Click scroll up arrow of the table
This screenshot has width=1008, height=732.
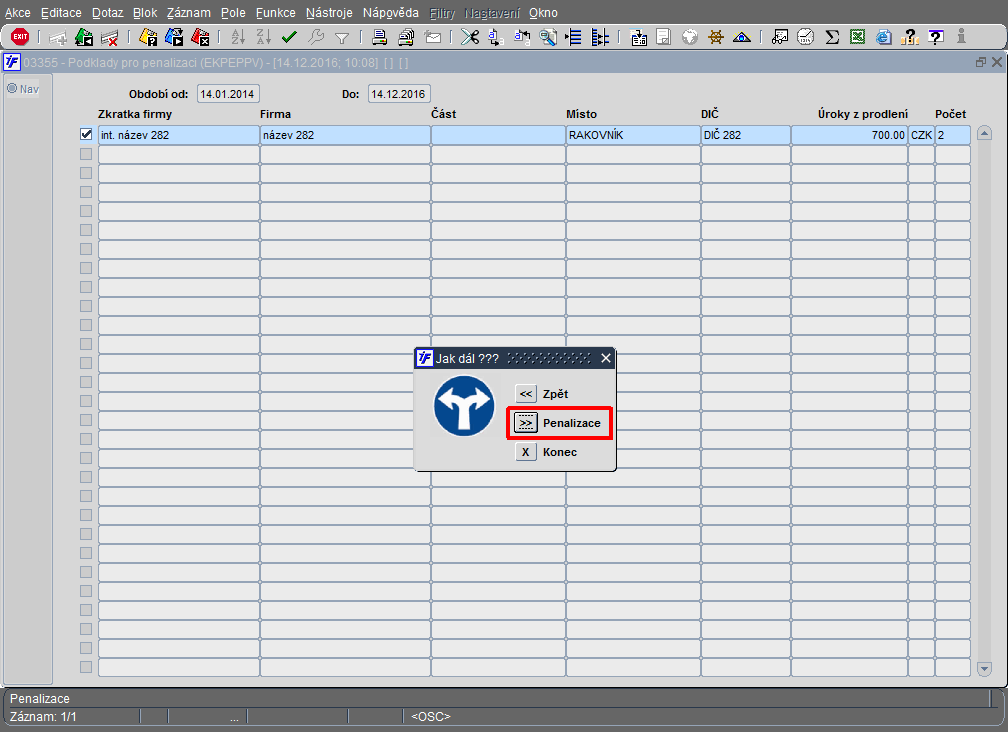coord(984,133)
